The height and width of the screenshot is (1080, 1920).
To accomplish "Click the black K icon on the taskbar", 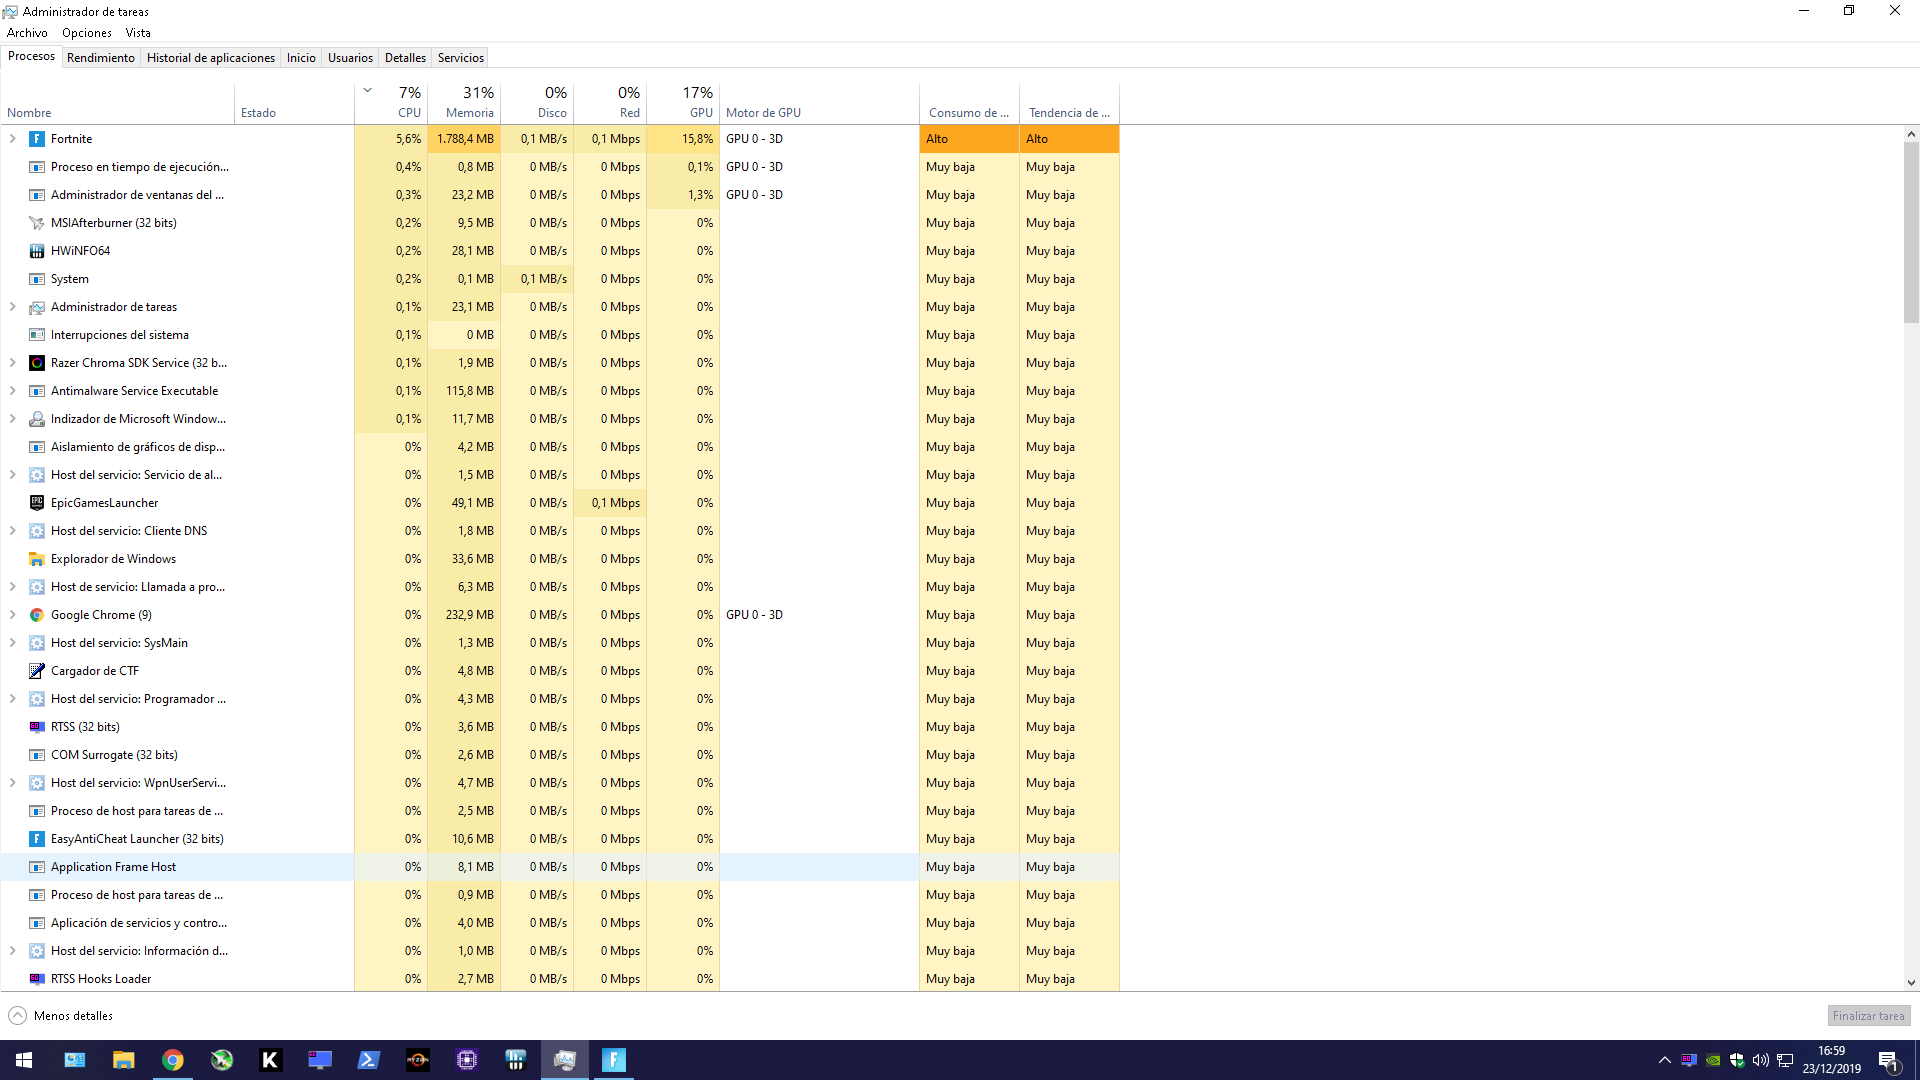I will coord(271,1060).
